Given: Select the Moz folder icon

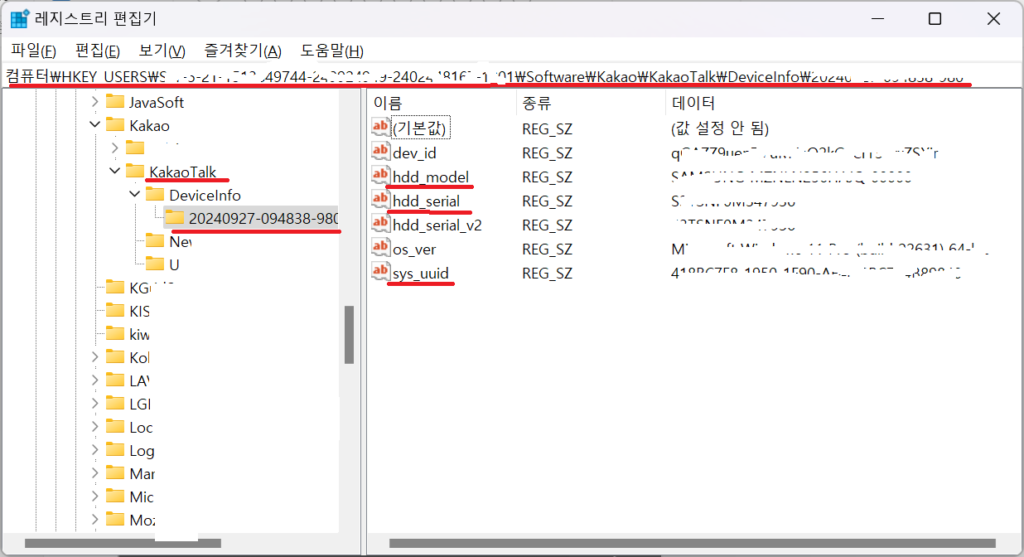Looking at the screenshot, I should pyautogui.click(x=115, y=519).
